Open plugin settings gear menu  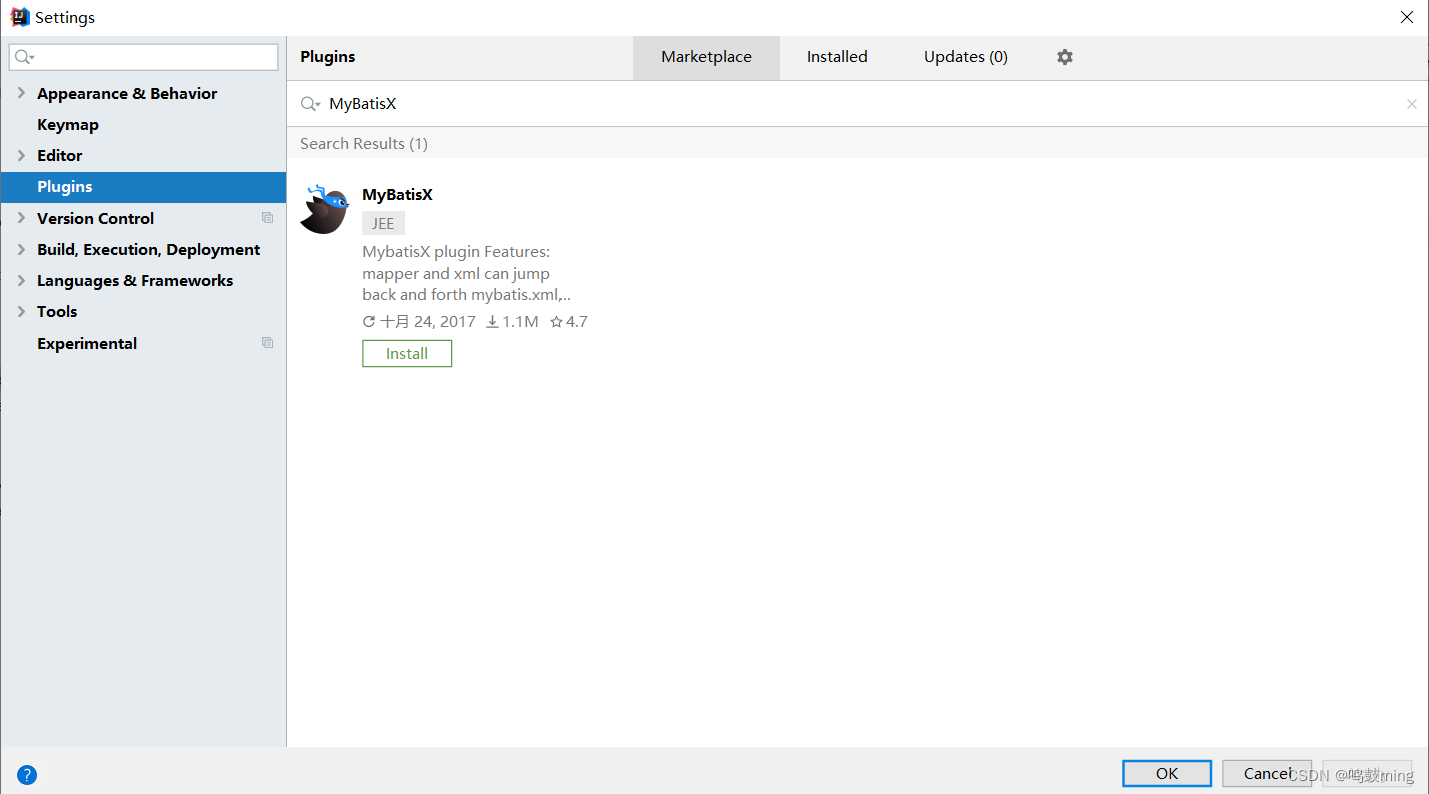click(x=1065, y=57)
